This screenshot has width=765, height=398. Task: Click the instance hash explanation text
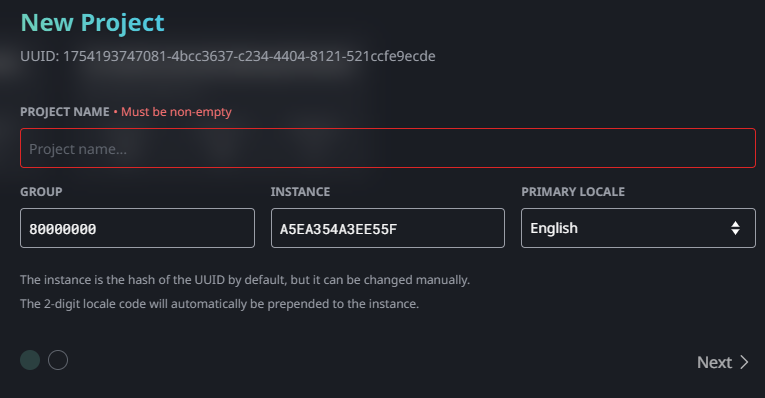coord(245,280)
